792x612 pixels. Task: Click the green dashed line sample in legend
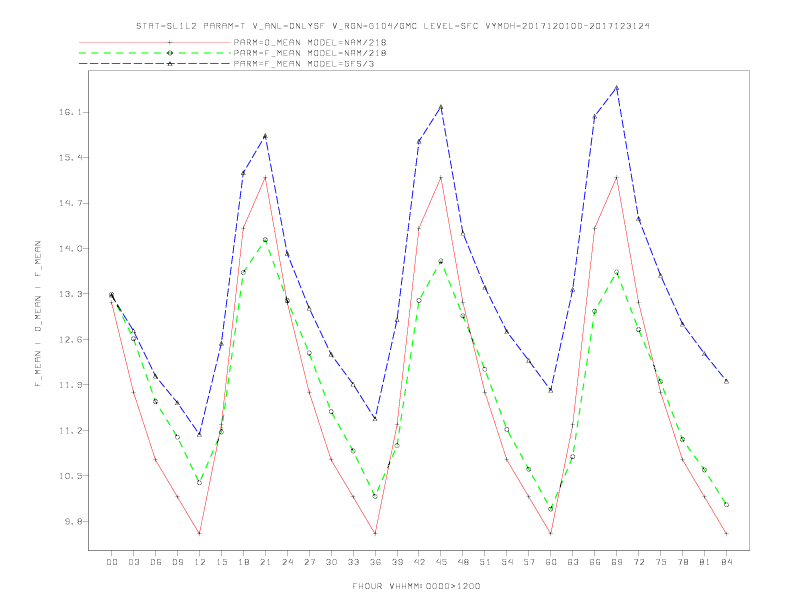point(155,53)
